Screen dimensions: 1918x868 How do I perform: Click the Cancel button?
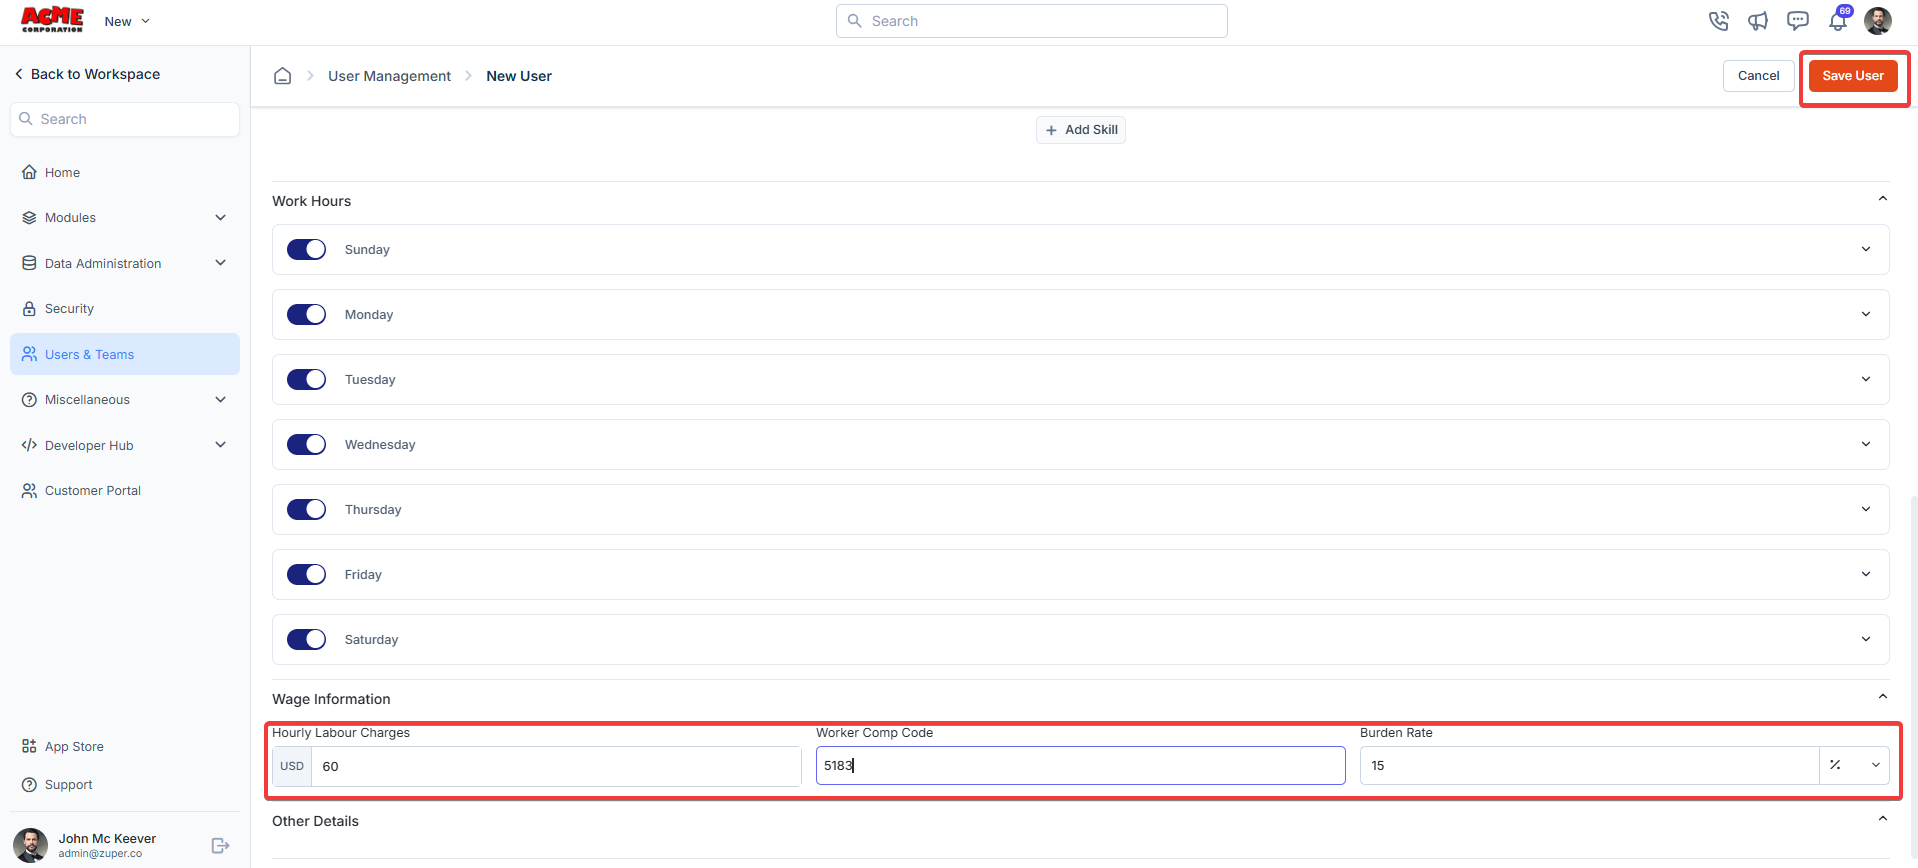pyautogui.click(x=1758, y=76)
